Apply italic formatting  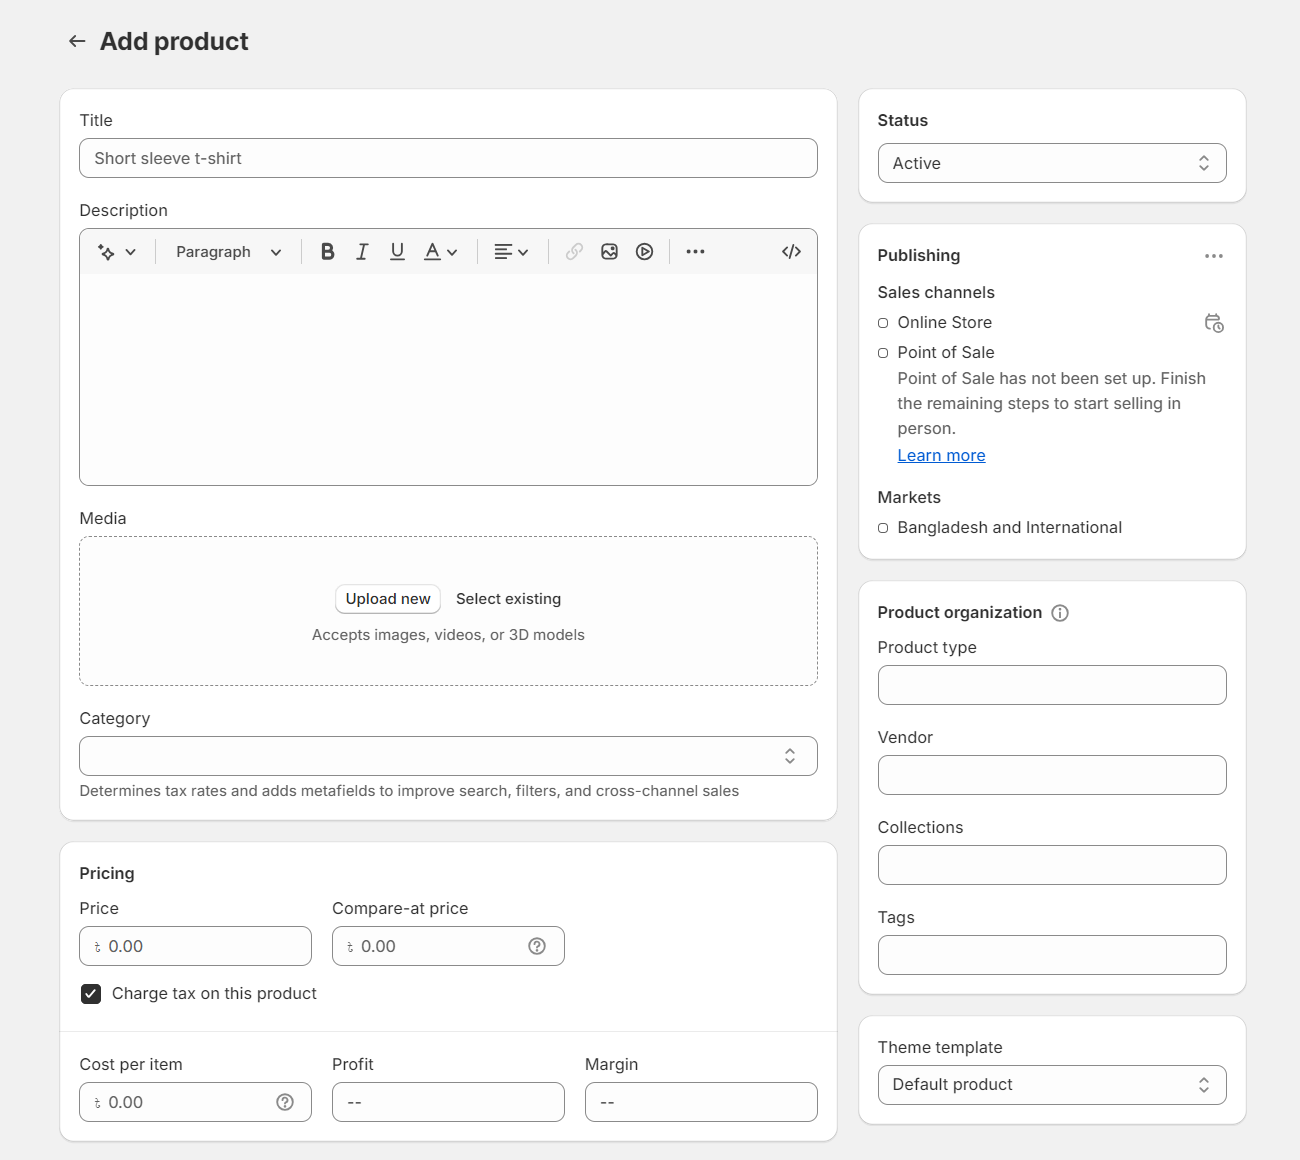[362, 251]
